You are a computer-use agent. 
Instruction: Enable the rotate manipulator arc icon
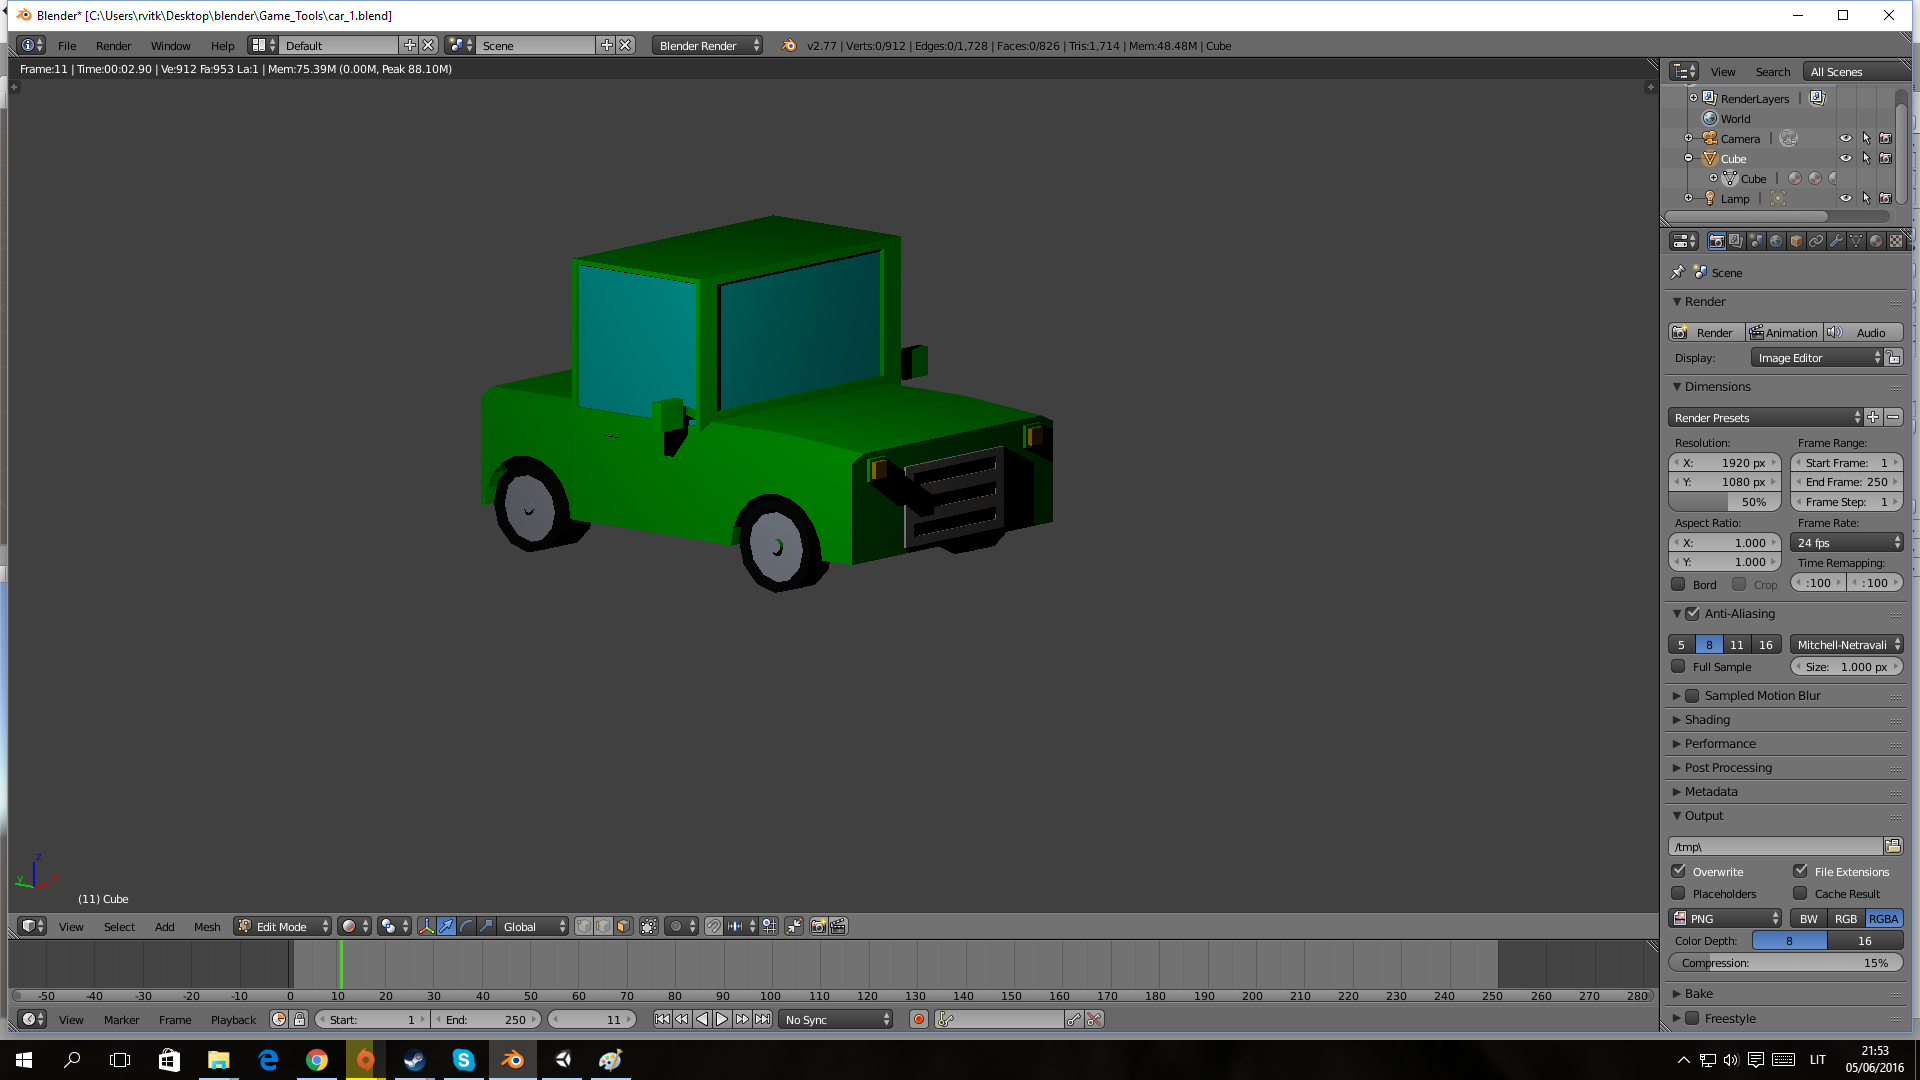point(466,926)
